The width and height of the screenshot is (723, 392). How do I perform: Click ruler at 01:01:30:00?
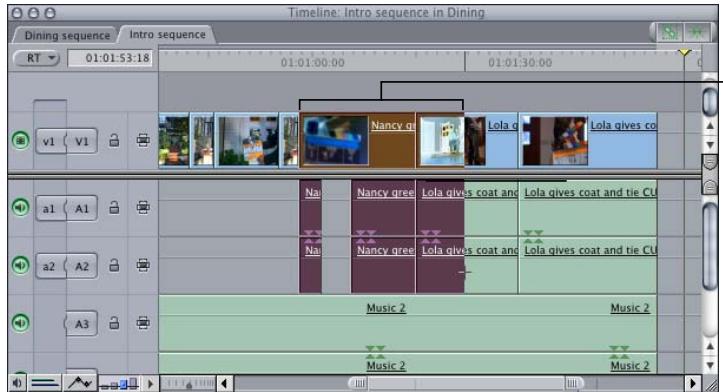point(520,63)
